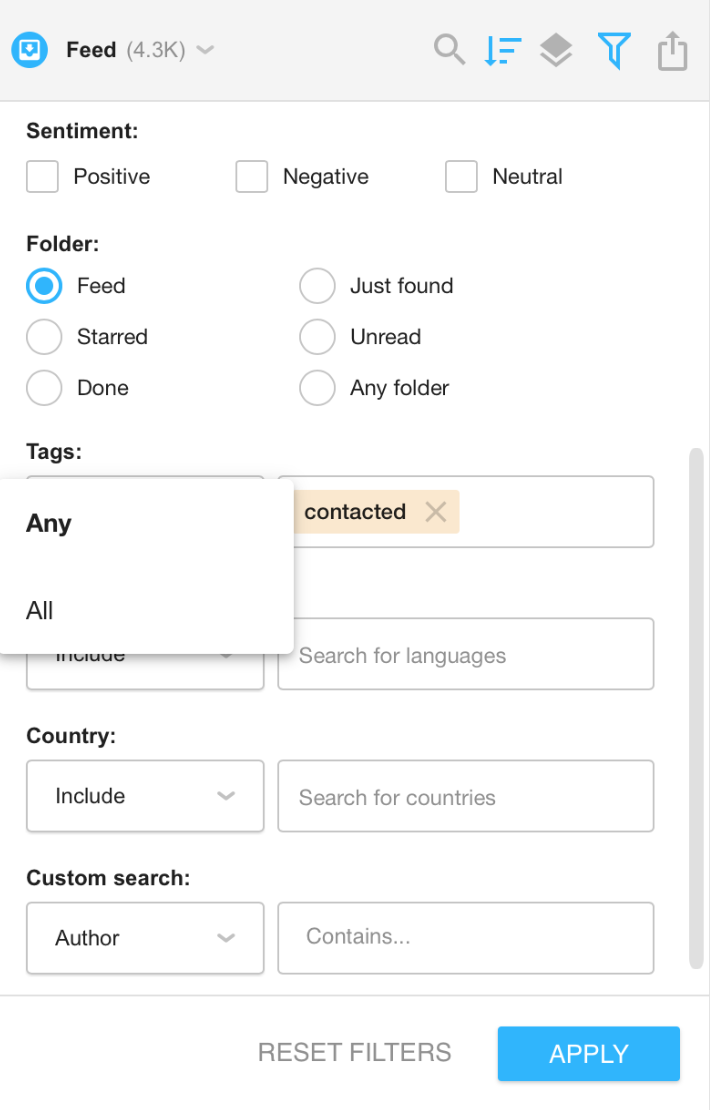This screenshot has height=1110, width=710.
Task: Click RESET FILTERS
Action: tap(355, 1053)
